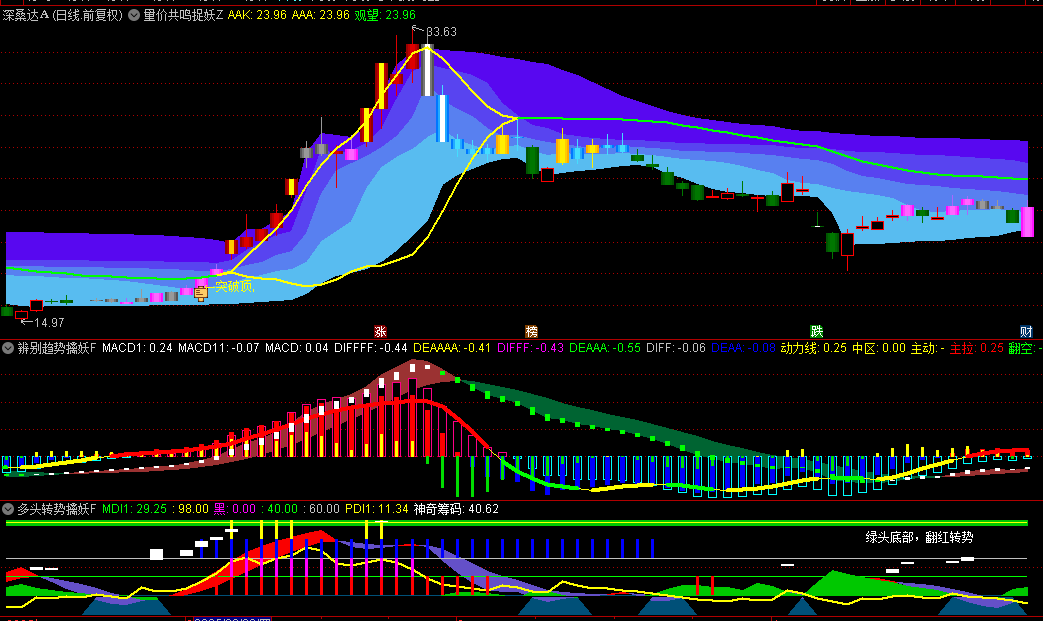The height and width of the screenshot is (621, 1043).
Task: Click the AAK: 23.96 value
Action: (x=257, y=15)
